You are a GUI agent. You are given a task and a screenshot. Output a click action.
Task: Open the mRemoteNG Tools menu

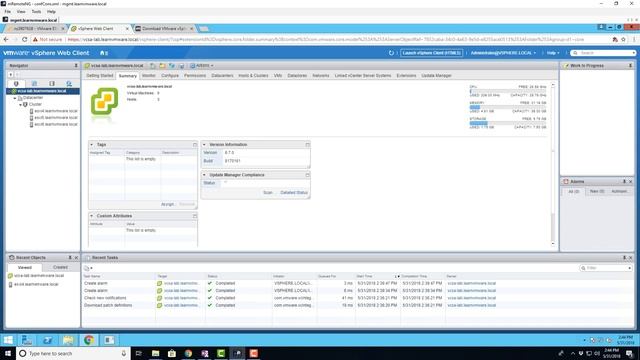(36, 12)
